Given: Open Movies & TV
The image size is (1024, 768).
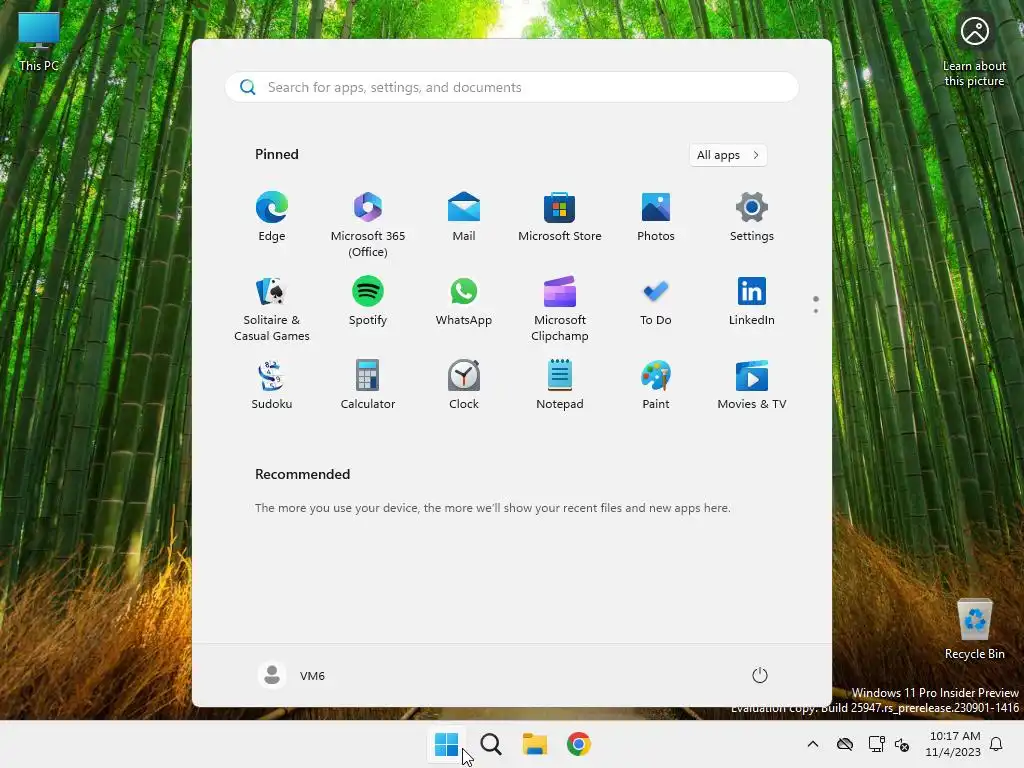Looking at the screenshot, I should point(752,385).
